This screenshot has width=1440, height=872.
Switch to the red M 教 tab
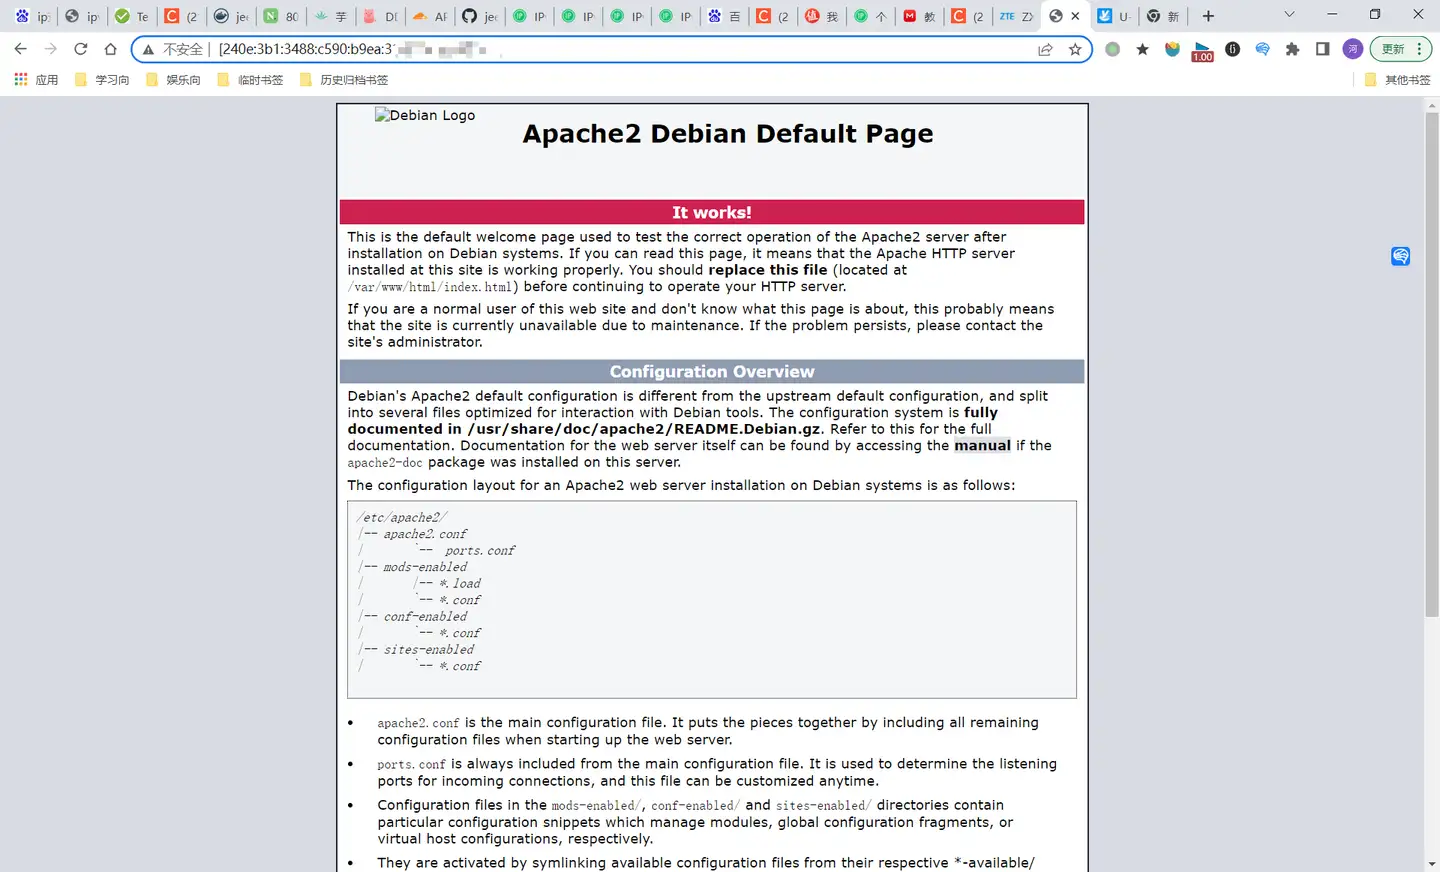click(x=919, y=16)
